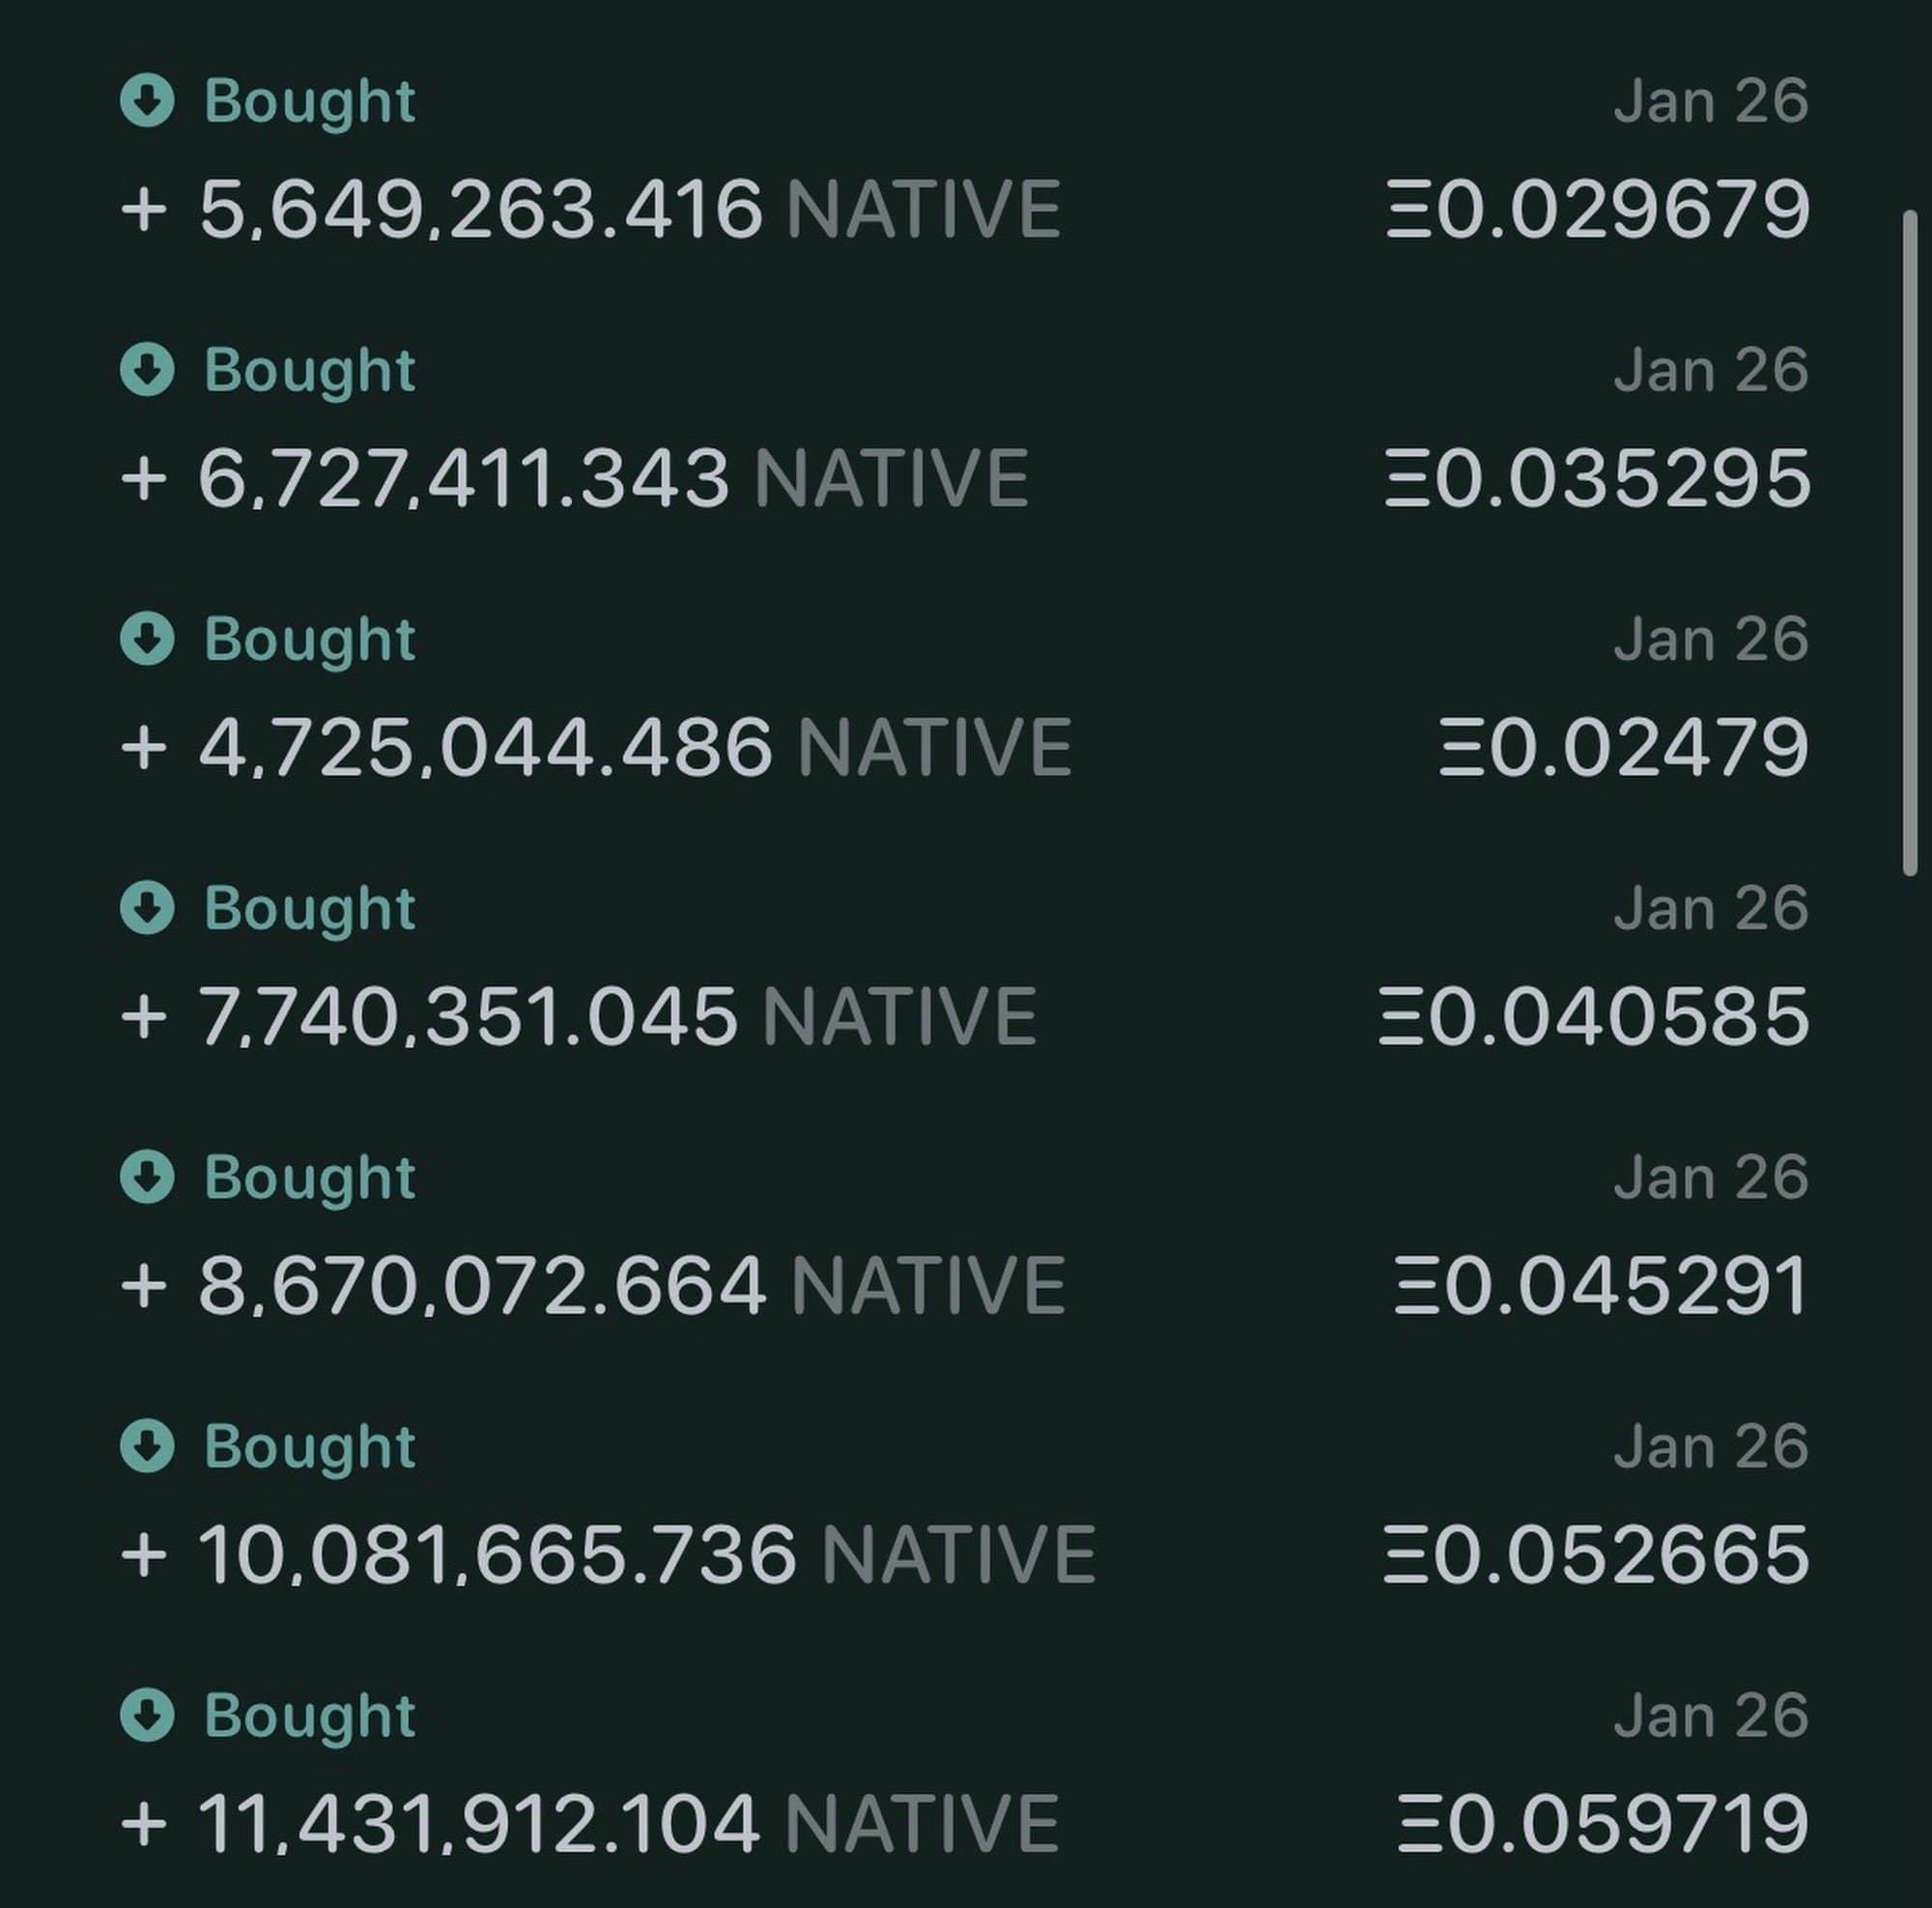The height and width of the screenshot is (1908, 1932).
Task: Click the Bought icon beside 7,740,351.045 NATIVE
Action: (147, 908)
